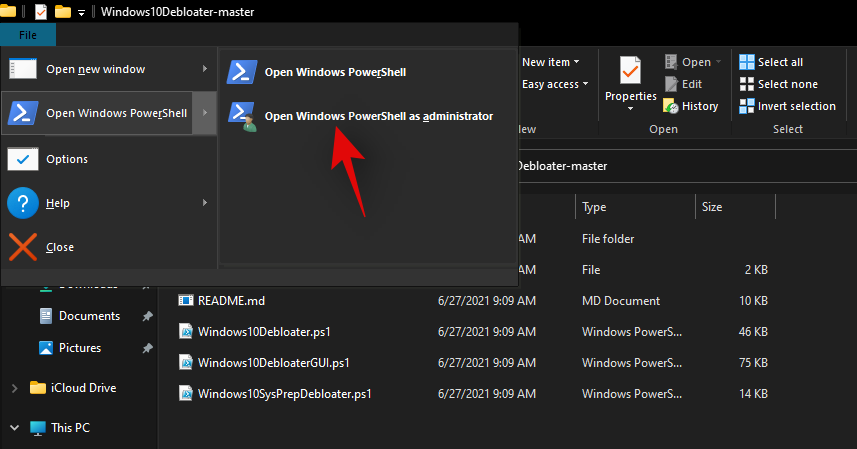Select Windows10DebloaterGUI.ps1 script file

tap(273, 362)
